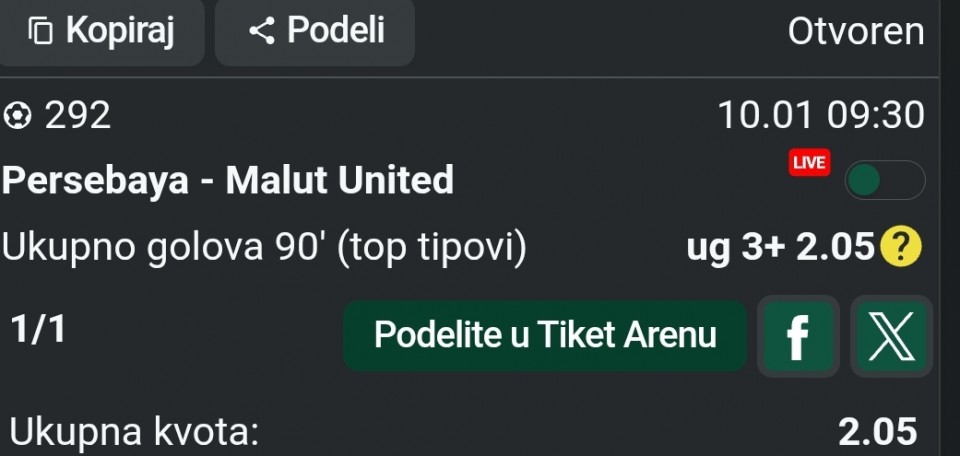The image size is (960, 456).
Task: Tap the Ukupna kvota label
Action: (134, 432)
